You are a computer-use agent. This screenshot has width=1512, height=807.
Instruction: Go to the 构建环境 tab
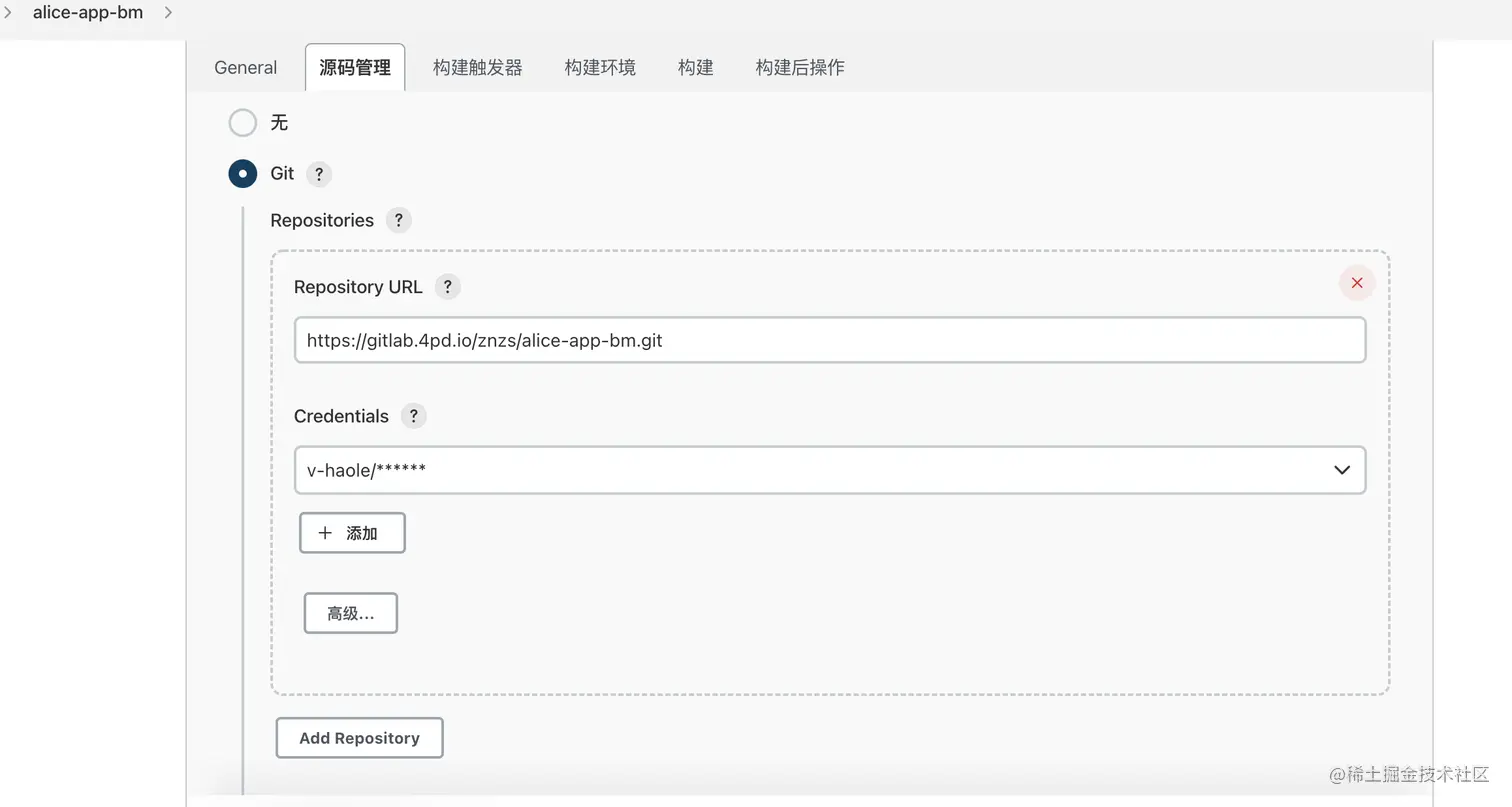pos(600,68)
